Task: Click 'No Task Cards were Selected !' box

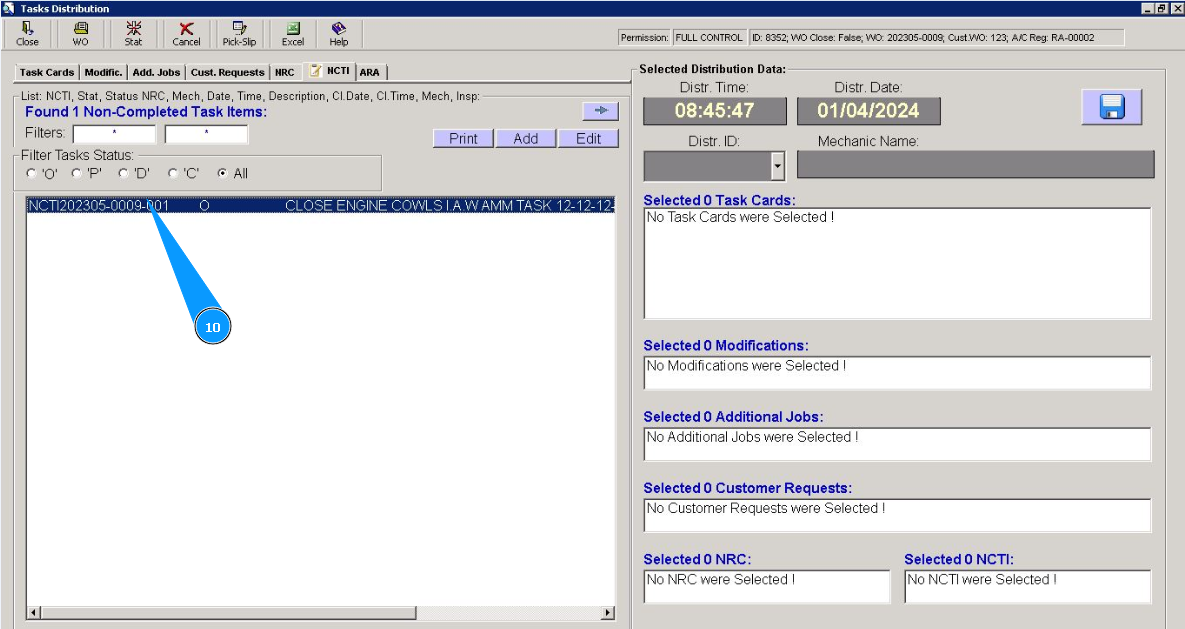Action: tap(897, 263)
